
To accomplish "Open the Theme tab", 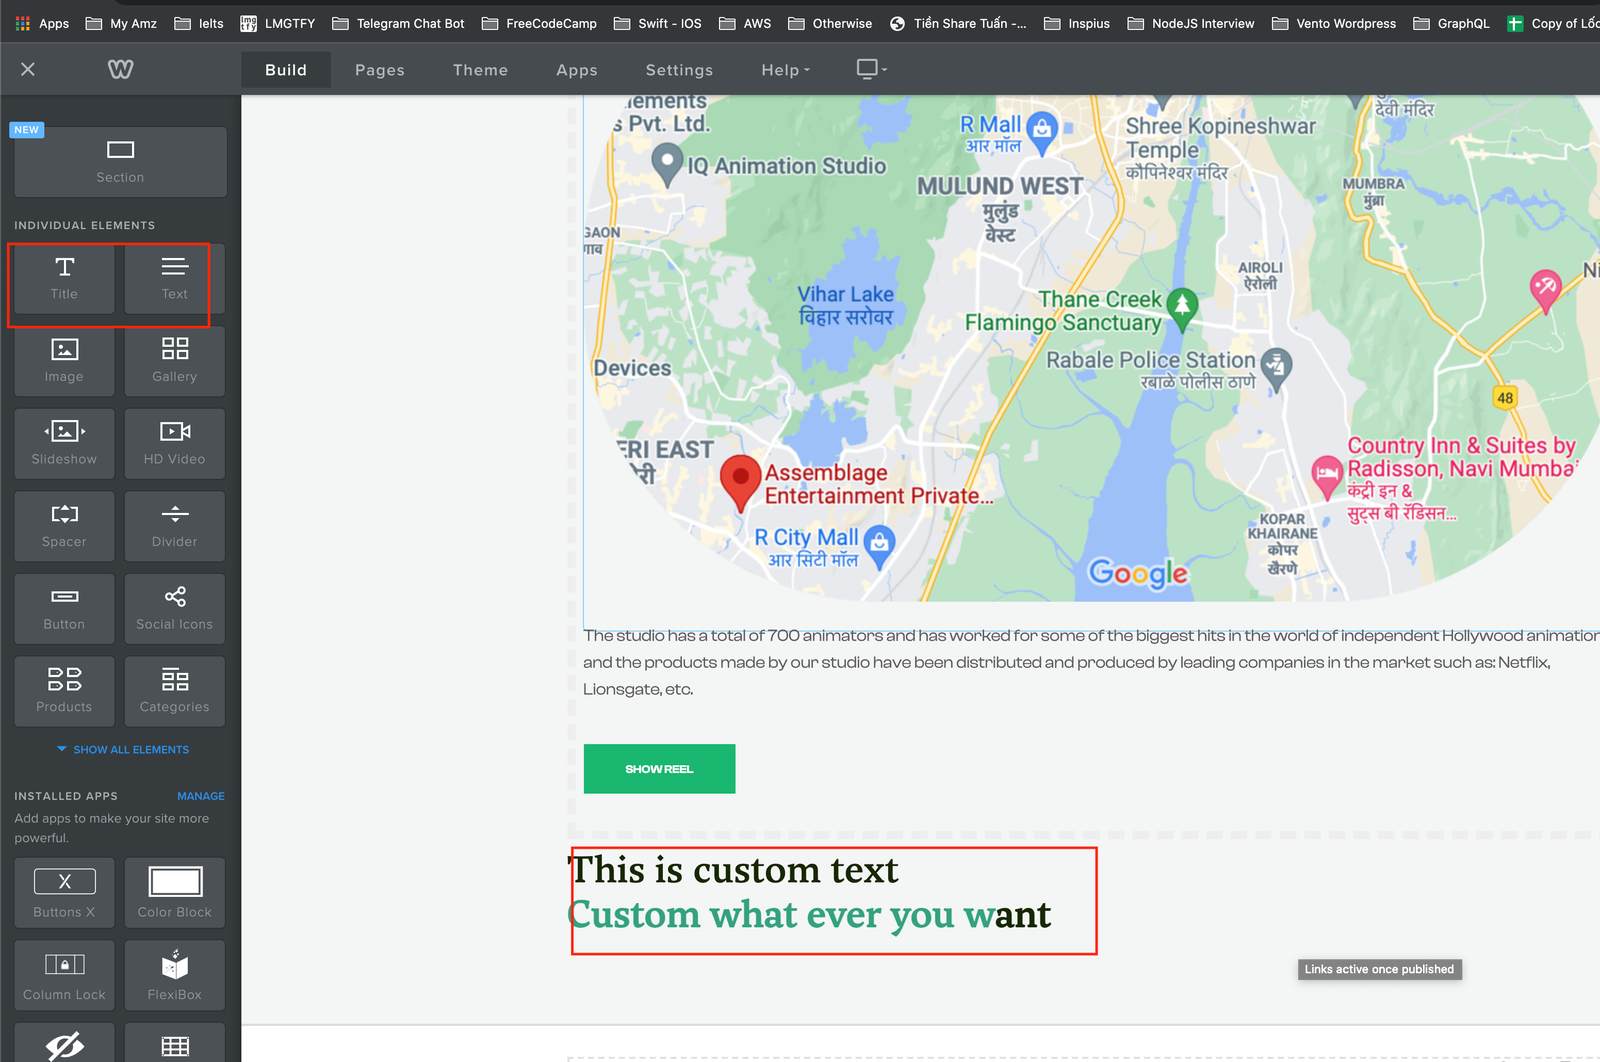I will (480, 70).
